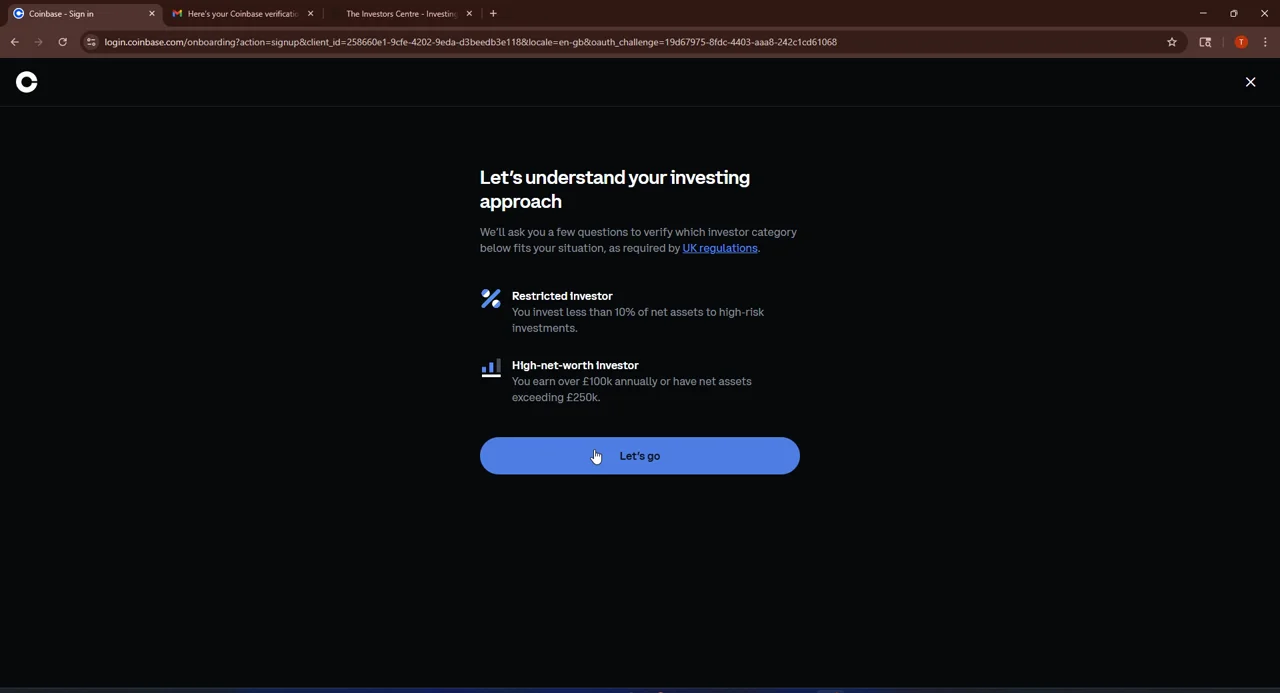Click the 'Let's understand your investing approach' heading
1280x693 pixels.
[x=615, y=189]
